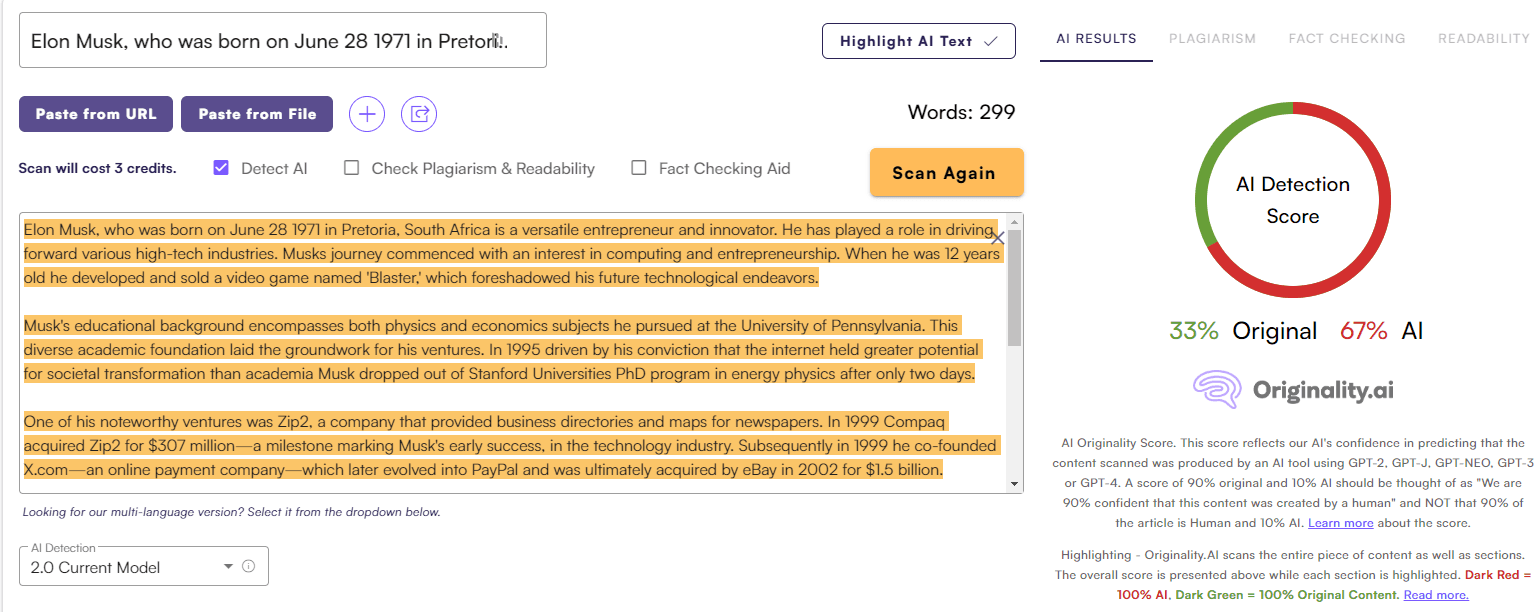Screen dimensions: 1536x612
Task: Click the Originality.ai brain logo
Action: [x=1217, y=389]
